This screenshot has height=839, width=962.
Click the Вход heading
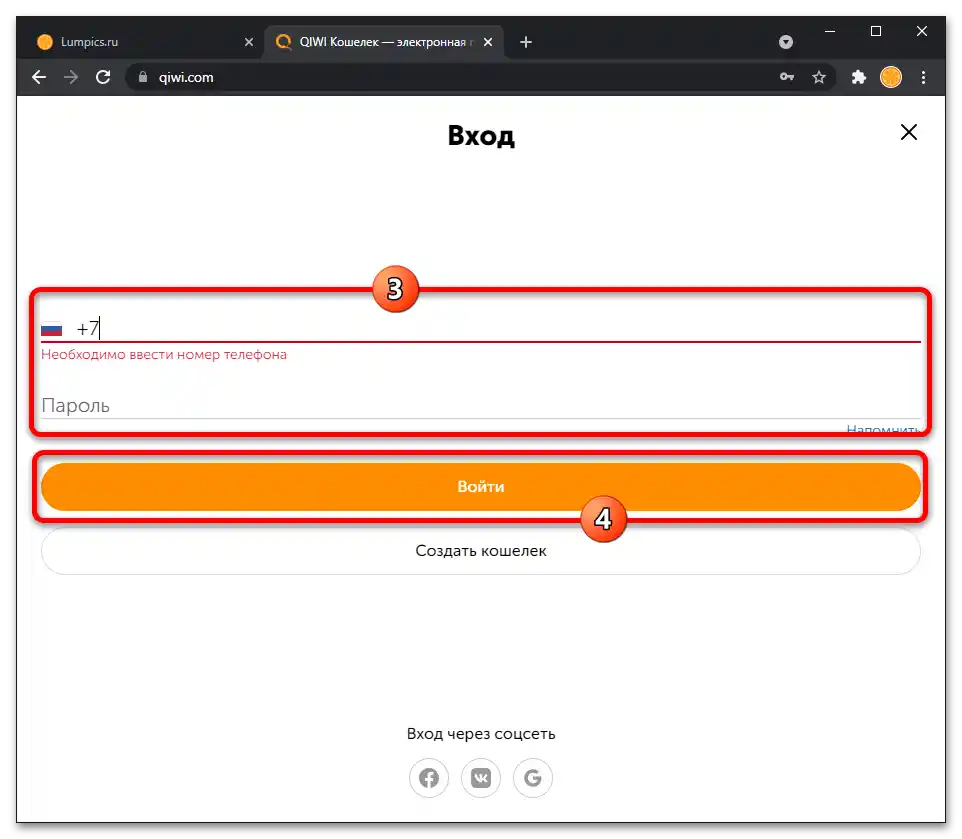pyautogui.click(x=481, y=136)
